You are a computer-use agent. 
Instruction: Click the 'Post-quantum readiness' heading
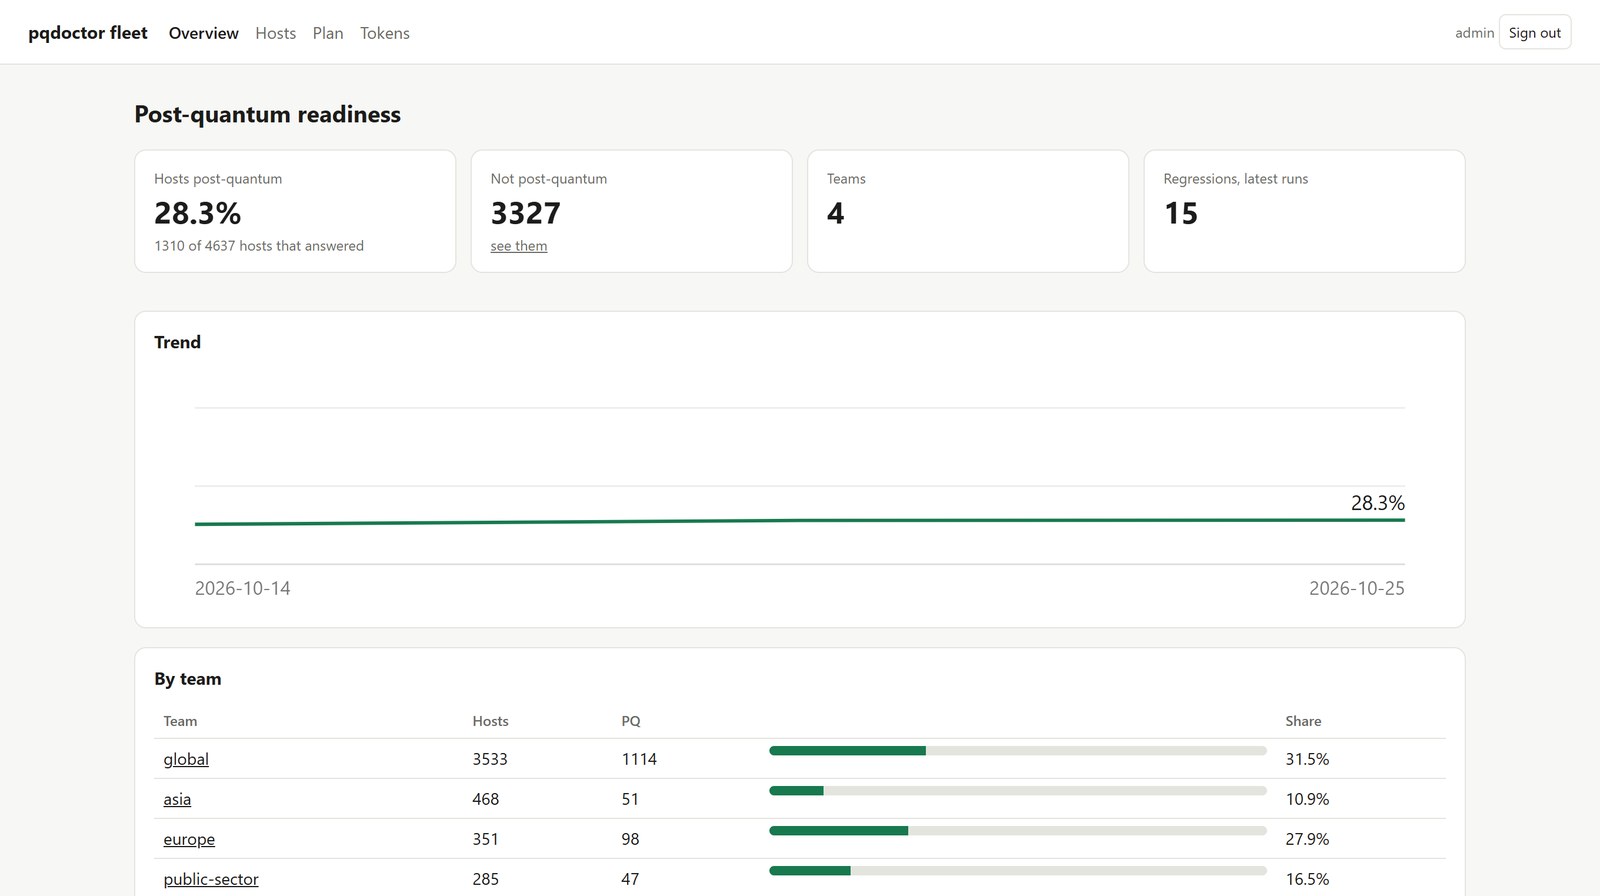tap(268, 114)
